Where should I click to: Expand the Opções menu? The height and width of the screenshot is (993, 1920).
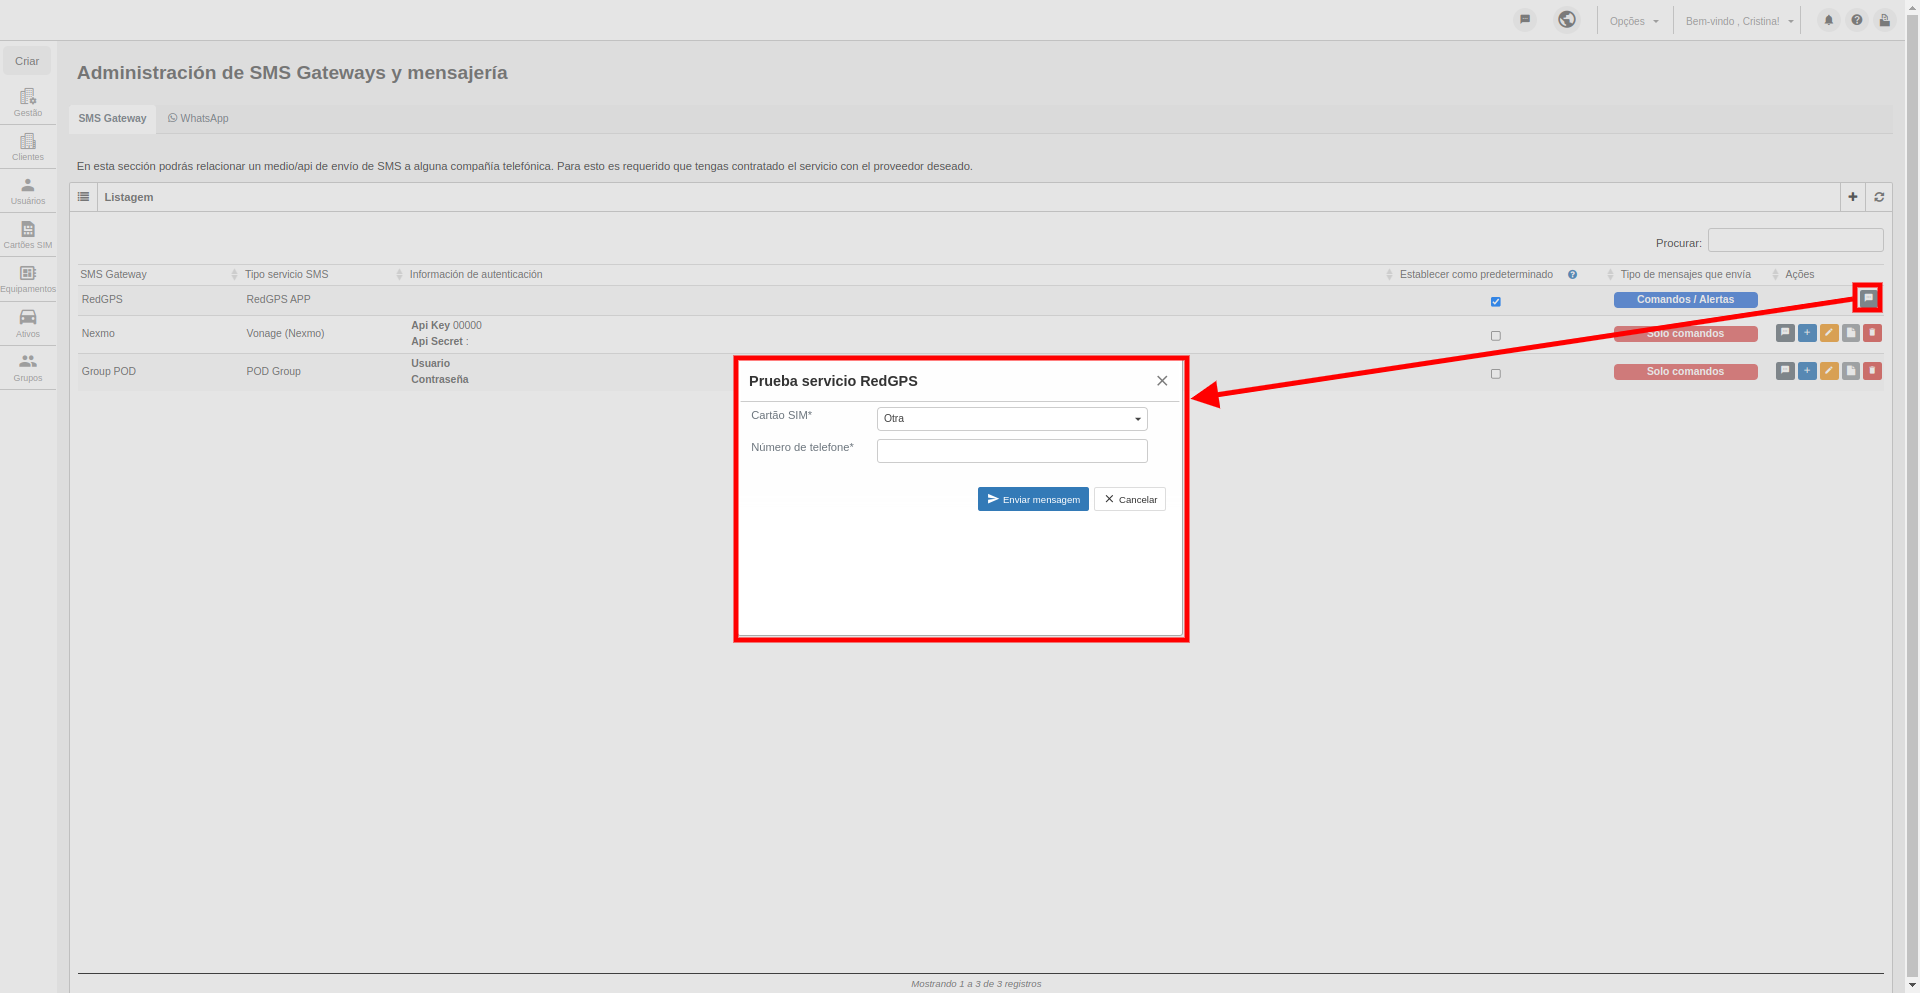(1634, 21)
